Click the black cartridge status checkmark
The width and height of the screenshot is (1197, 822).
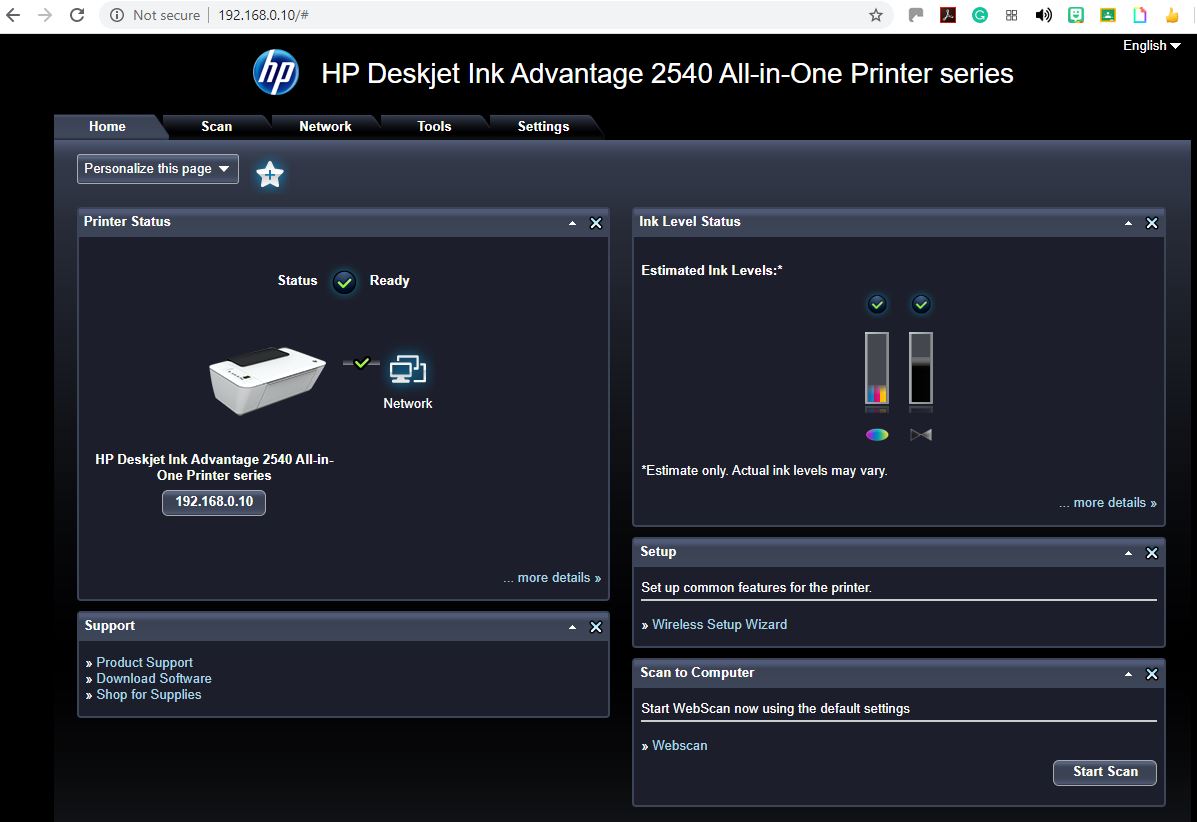pyautogui.click(x=921, y=305)
